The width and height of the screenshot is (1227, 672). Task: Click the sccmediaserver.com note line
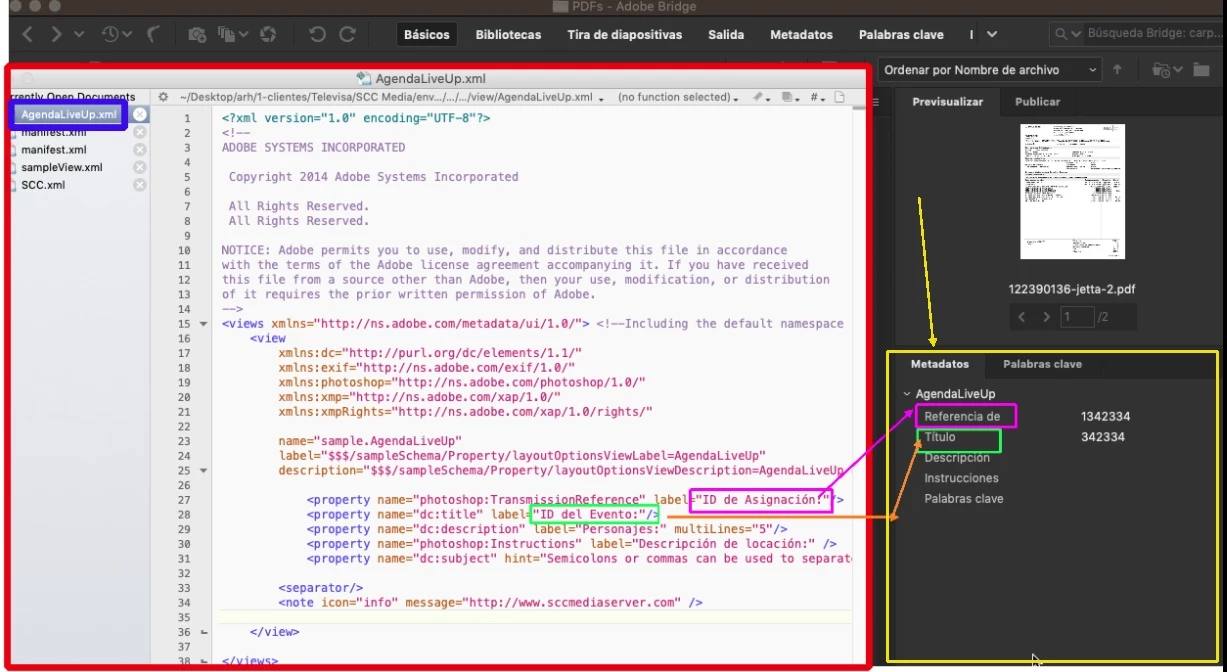490,603
